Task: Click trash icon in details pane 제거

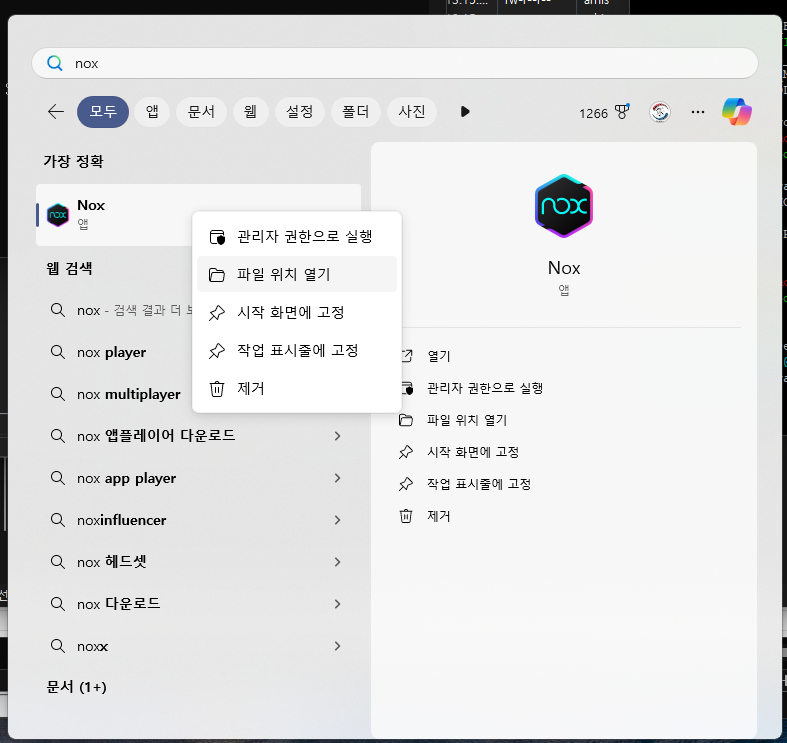Action: (x=406, y=517)
